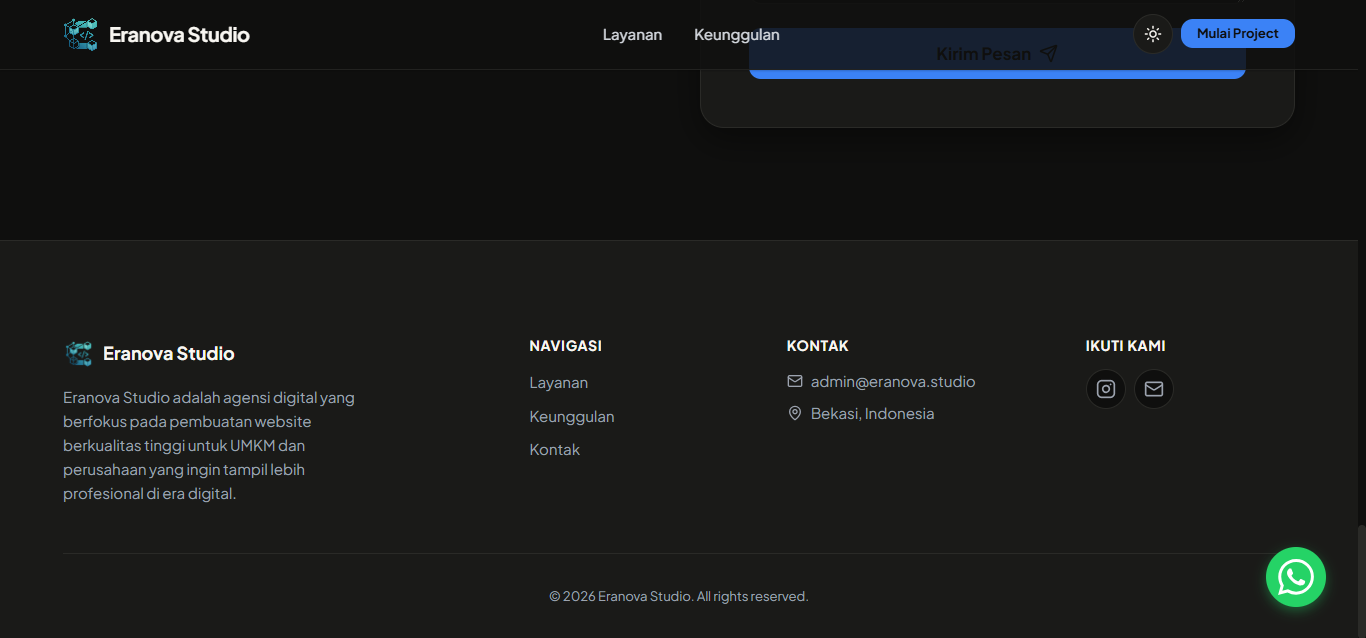Click the Bekasi, Indonesia location text
Image resolution: width=1366 pixels, height=638 pixels.
(x=873, y=413)
